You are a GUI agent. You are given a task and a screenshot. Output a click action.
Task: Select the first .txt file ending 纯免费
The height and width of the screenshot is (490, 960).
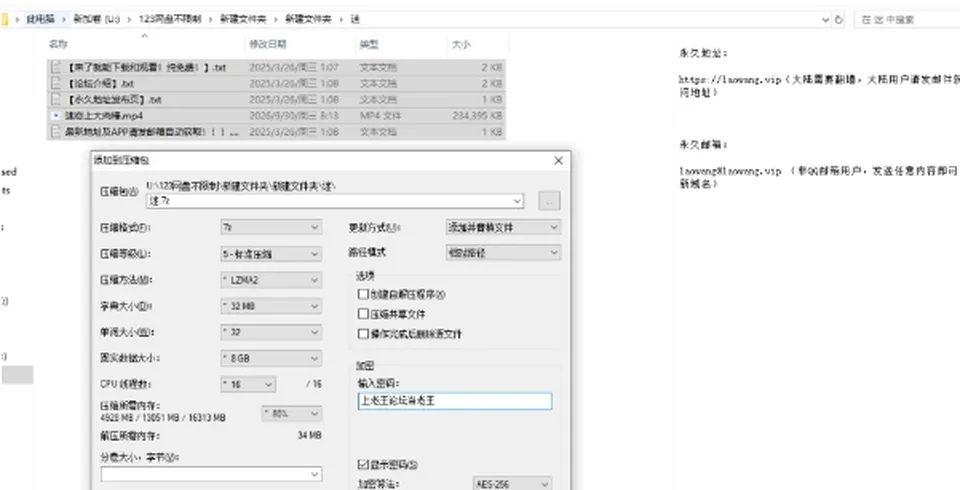pyautogui.click(x=146, y=67)
